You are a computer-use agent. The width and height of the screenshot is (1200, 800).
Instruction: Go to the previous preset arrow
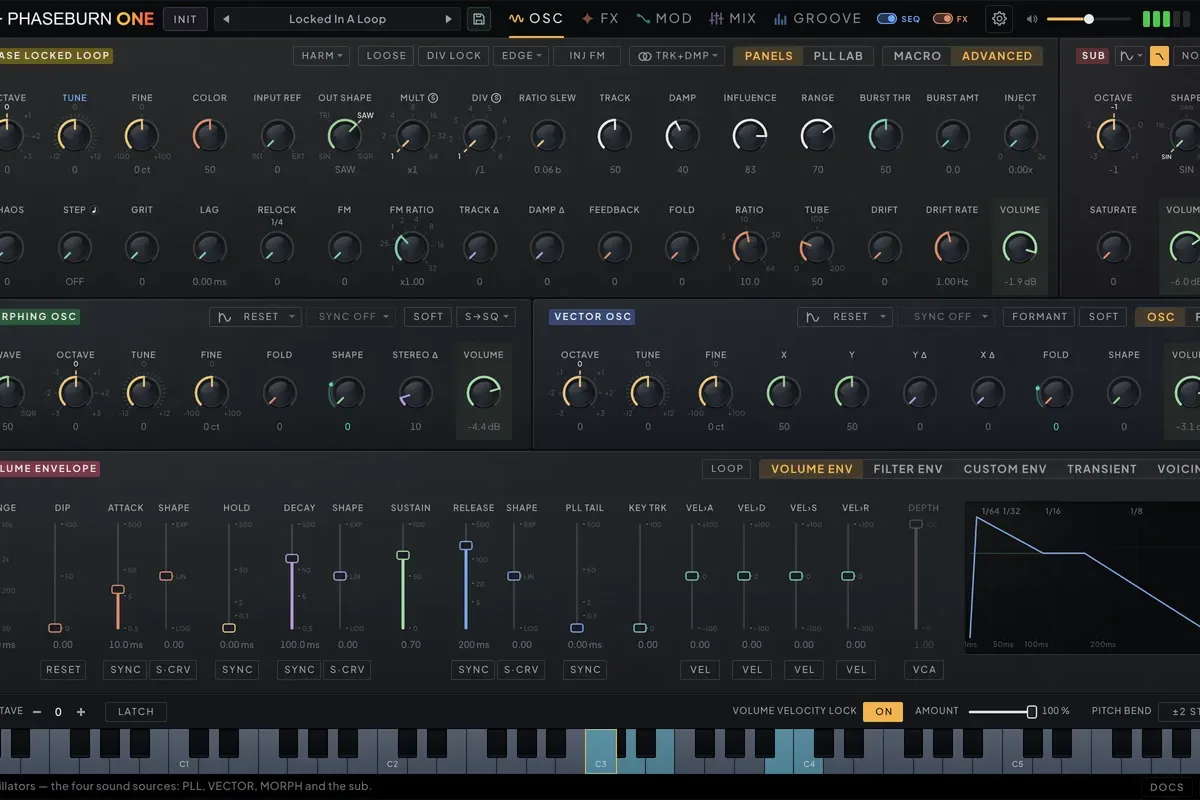coord(227,19)
